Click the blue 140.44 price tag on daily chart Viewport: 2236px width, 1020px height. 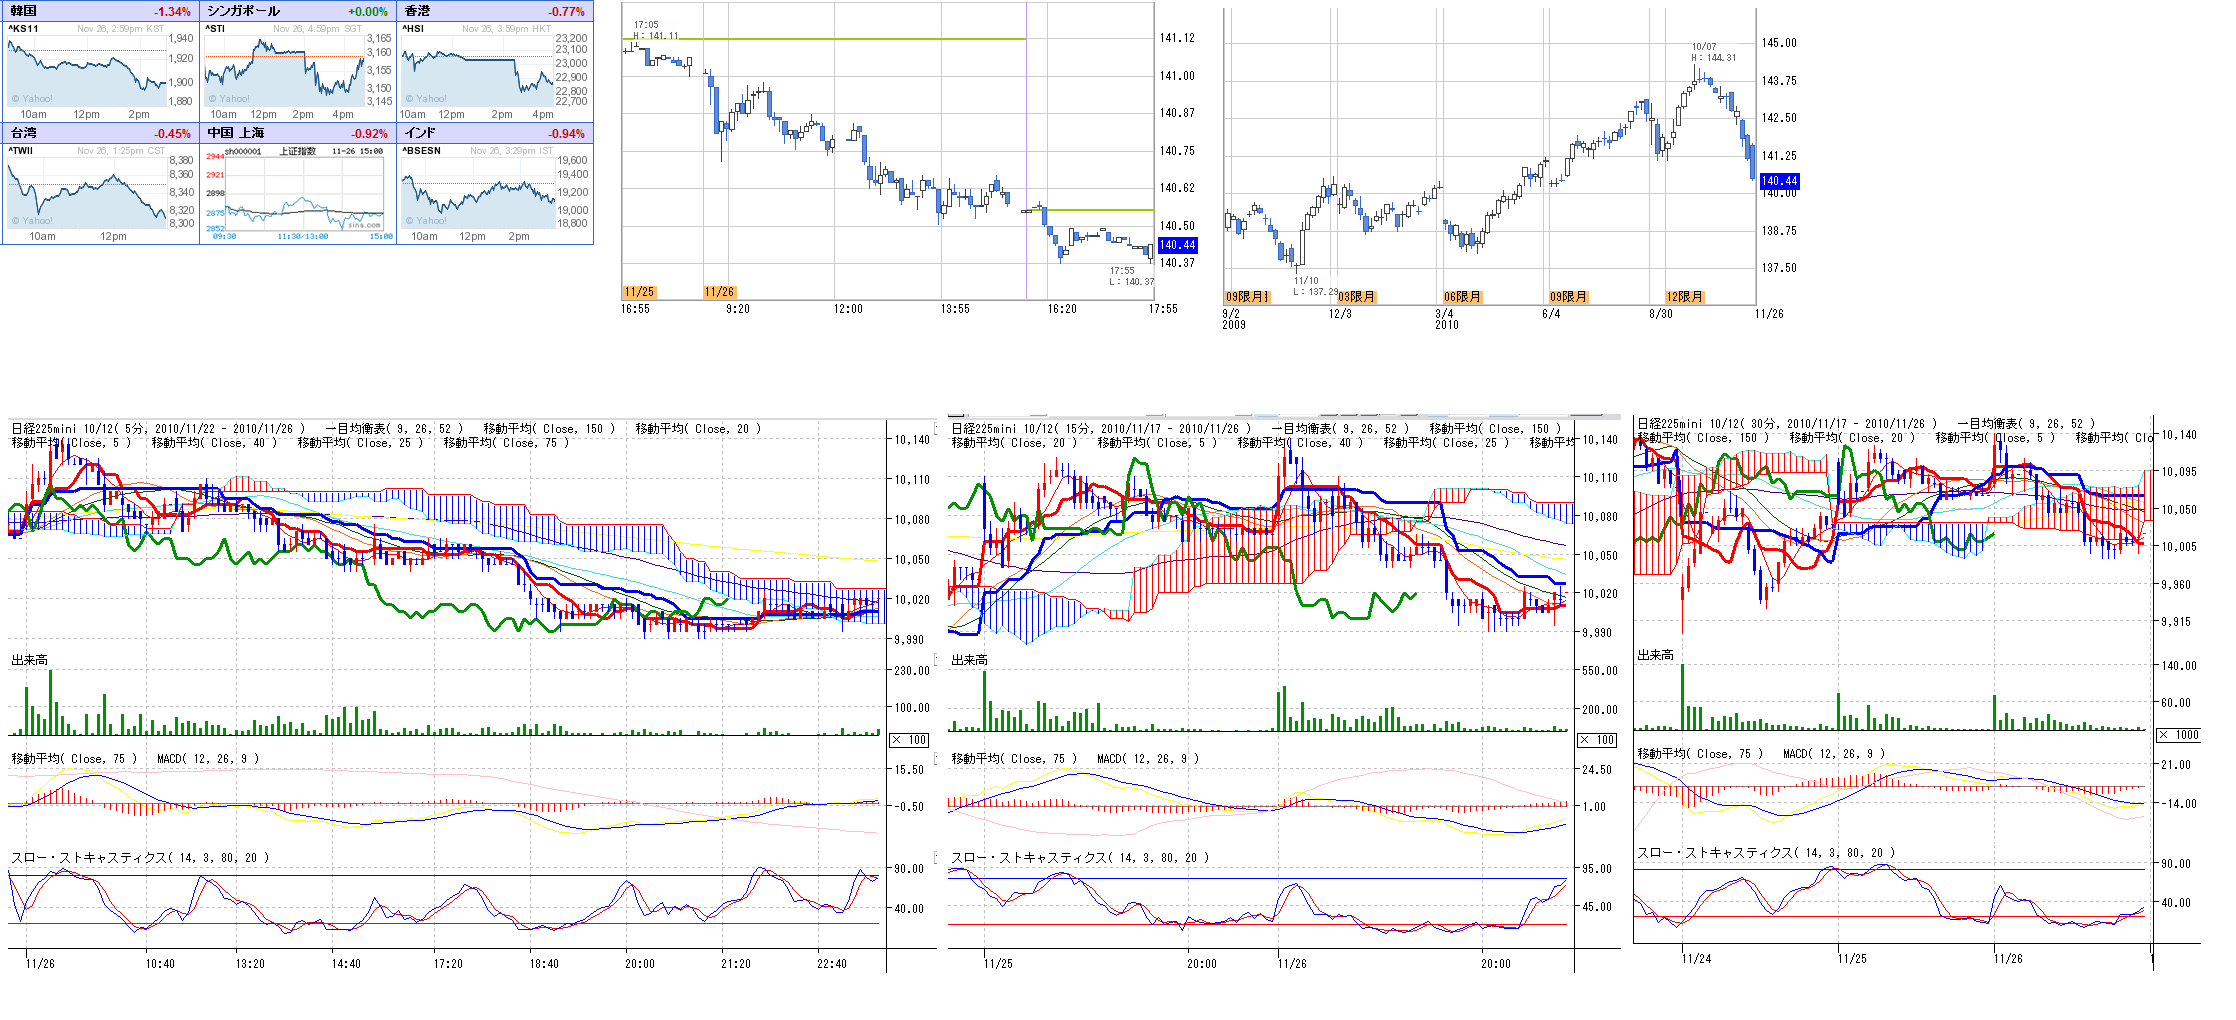pyautogui.click(x=1779, y=181)
